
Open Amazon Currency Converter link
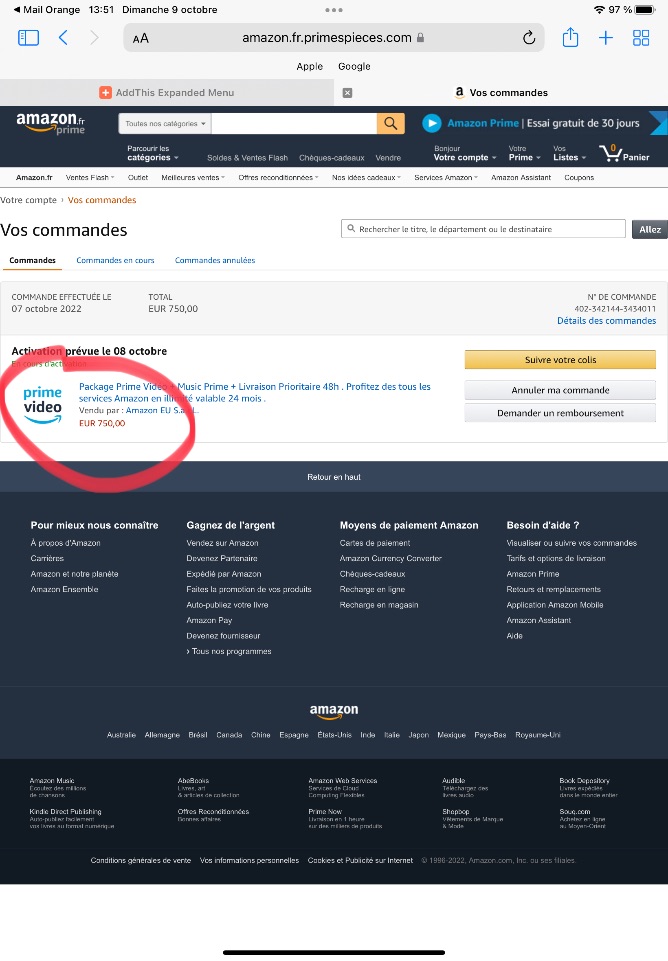(x=390, y=558)
